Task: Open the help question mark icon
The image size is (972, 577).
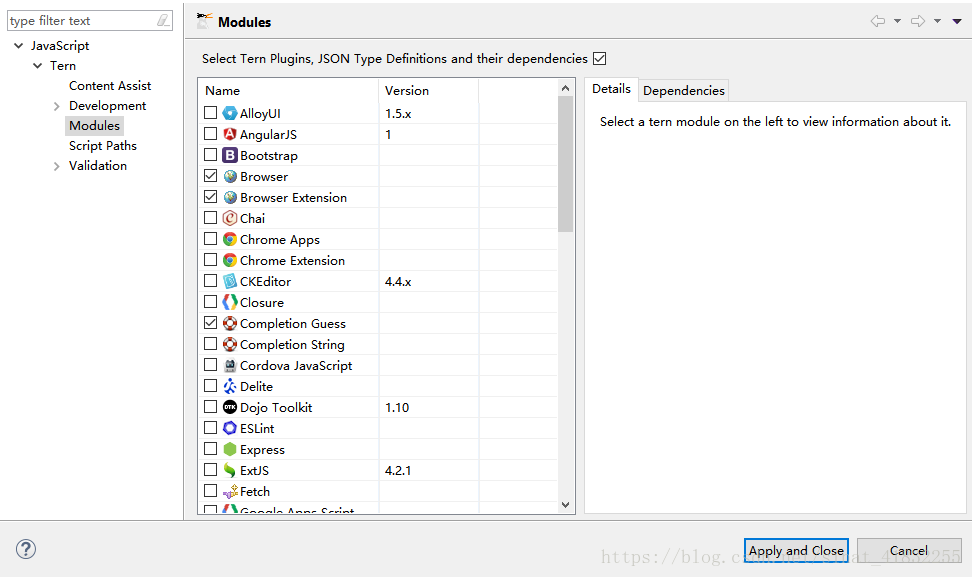Action: (26, 549)
